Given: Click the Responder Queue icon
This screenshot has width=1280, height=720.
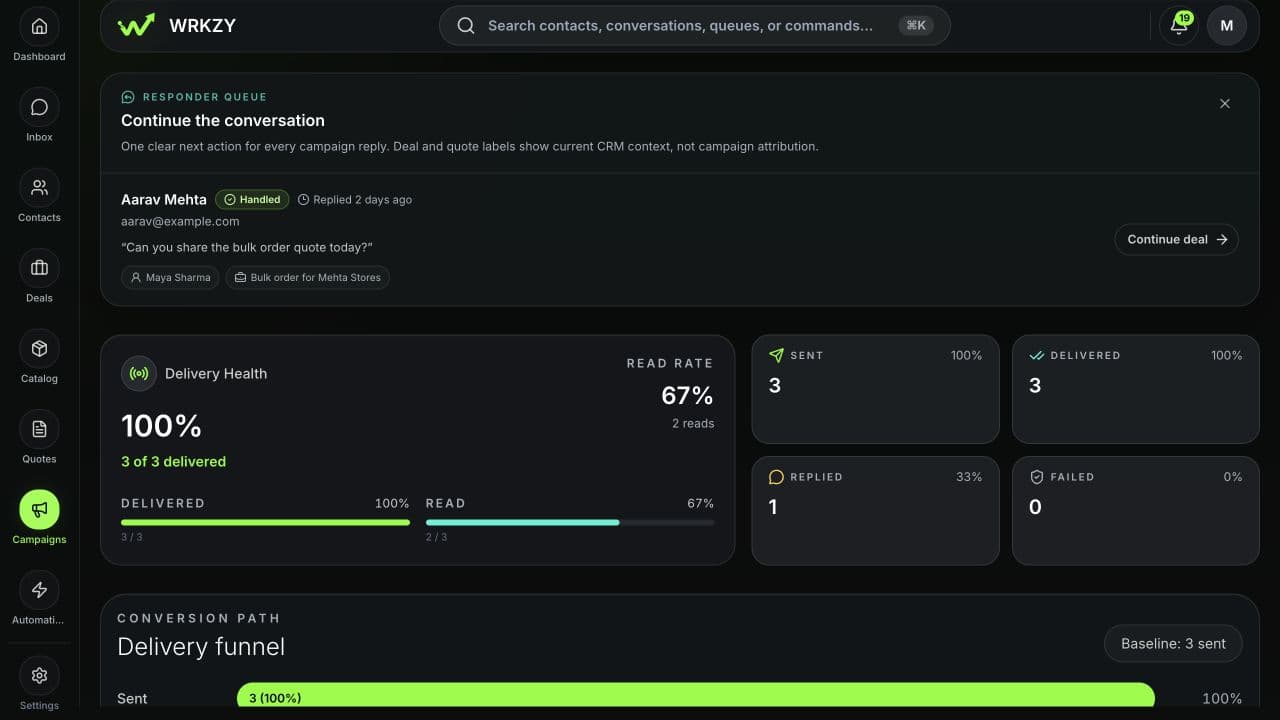Looking at the screenshot, I should click(x=128, y=97).
